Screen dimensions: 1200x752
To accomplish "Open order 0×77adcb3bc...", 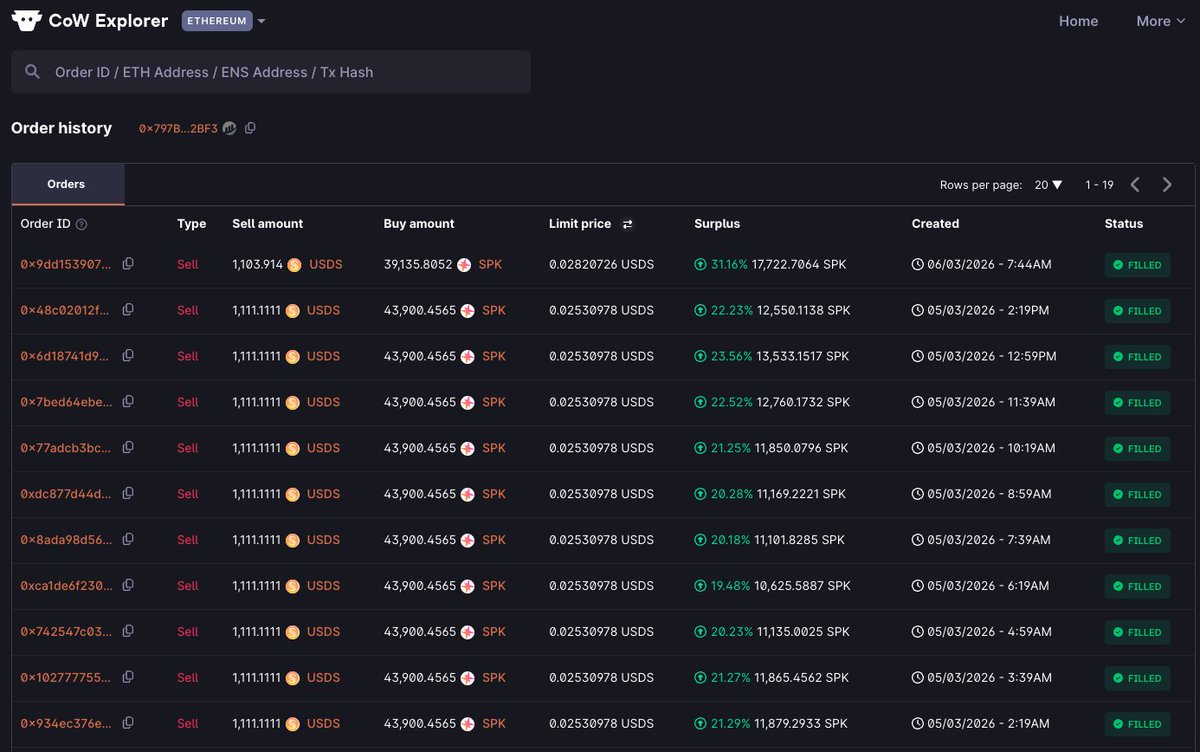I will [x=66, y=448].
